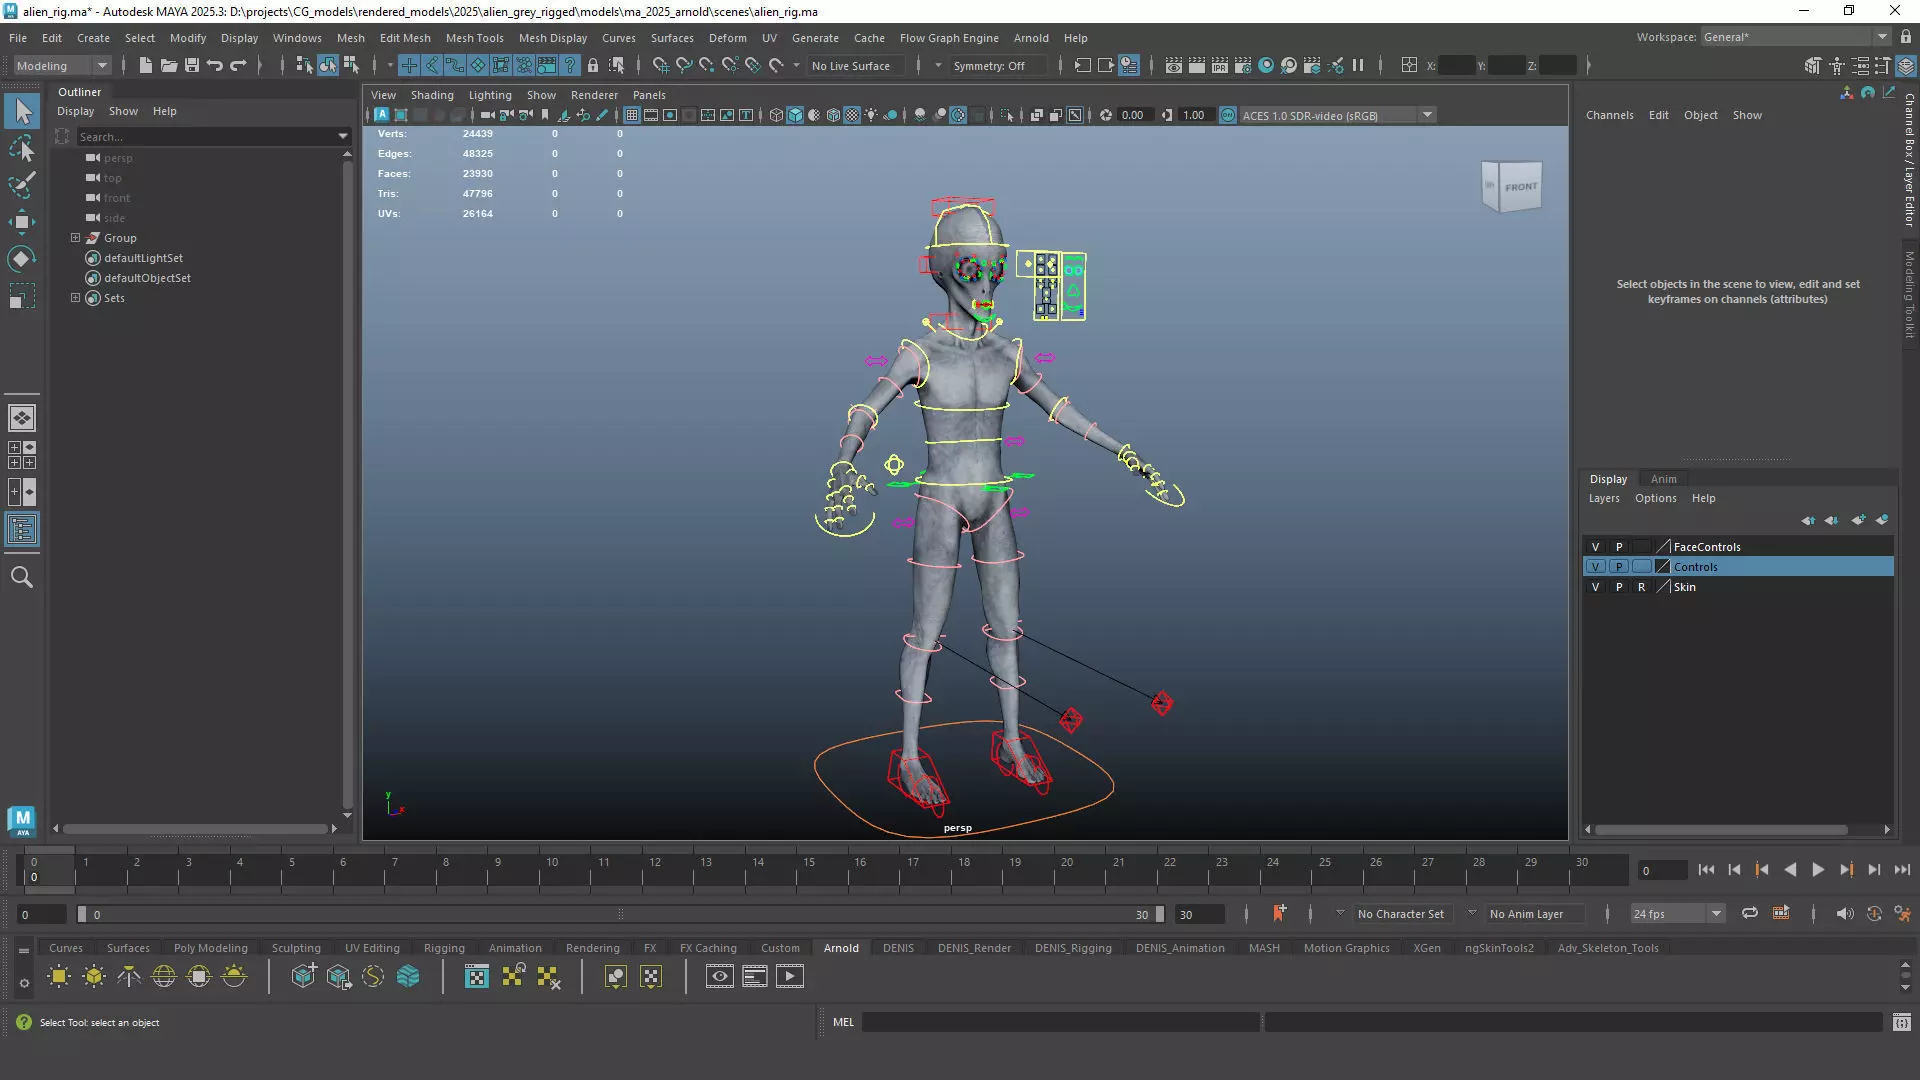Toggle visibility V of FaceControls layer
Image resolution: width=1920 pixels, height=1080 pixels.
click(1595, 547)
